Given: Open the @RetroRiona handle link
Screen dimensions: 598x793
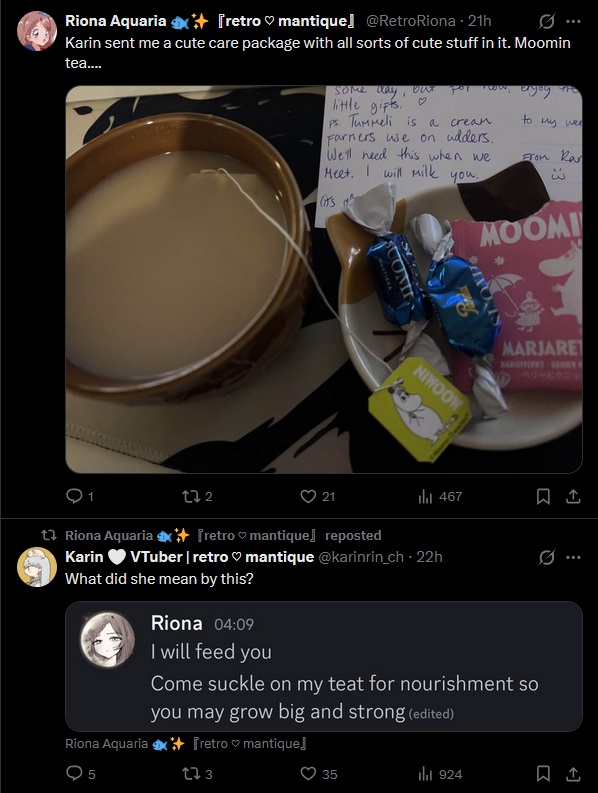Looking at the screenshot, I should [410, 21].
